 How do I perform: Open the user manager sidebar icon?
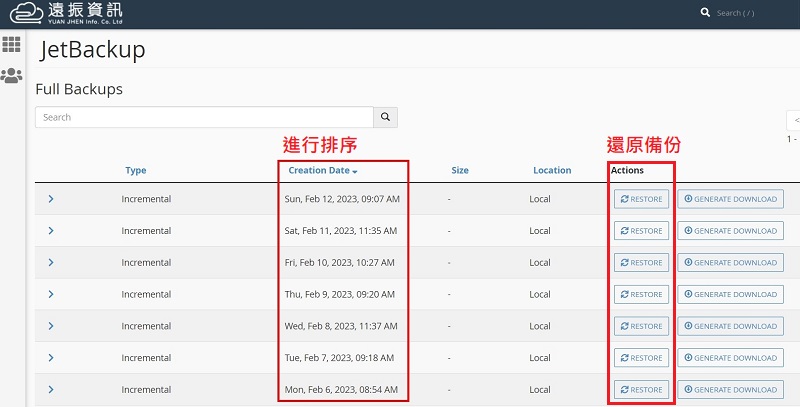[11, 75]
